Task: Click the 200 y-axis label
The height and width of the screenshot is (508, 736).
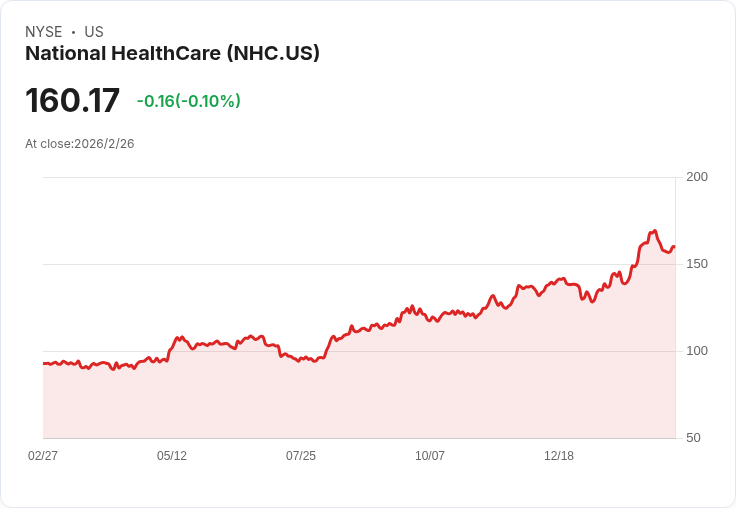Action: click(697, 177)
